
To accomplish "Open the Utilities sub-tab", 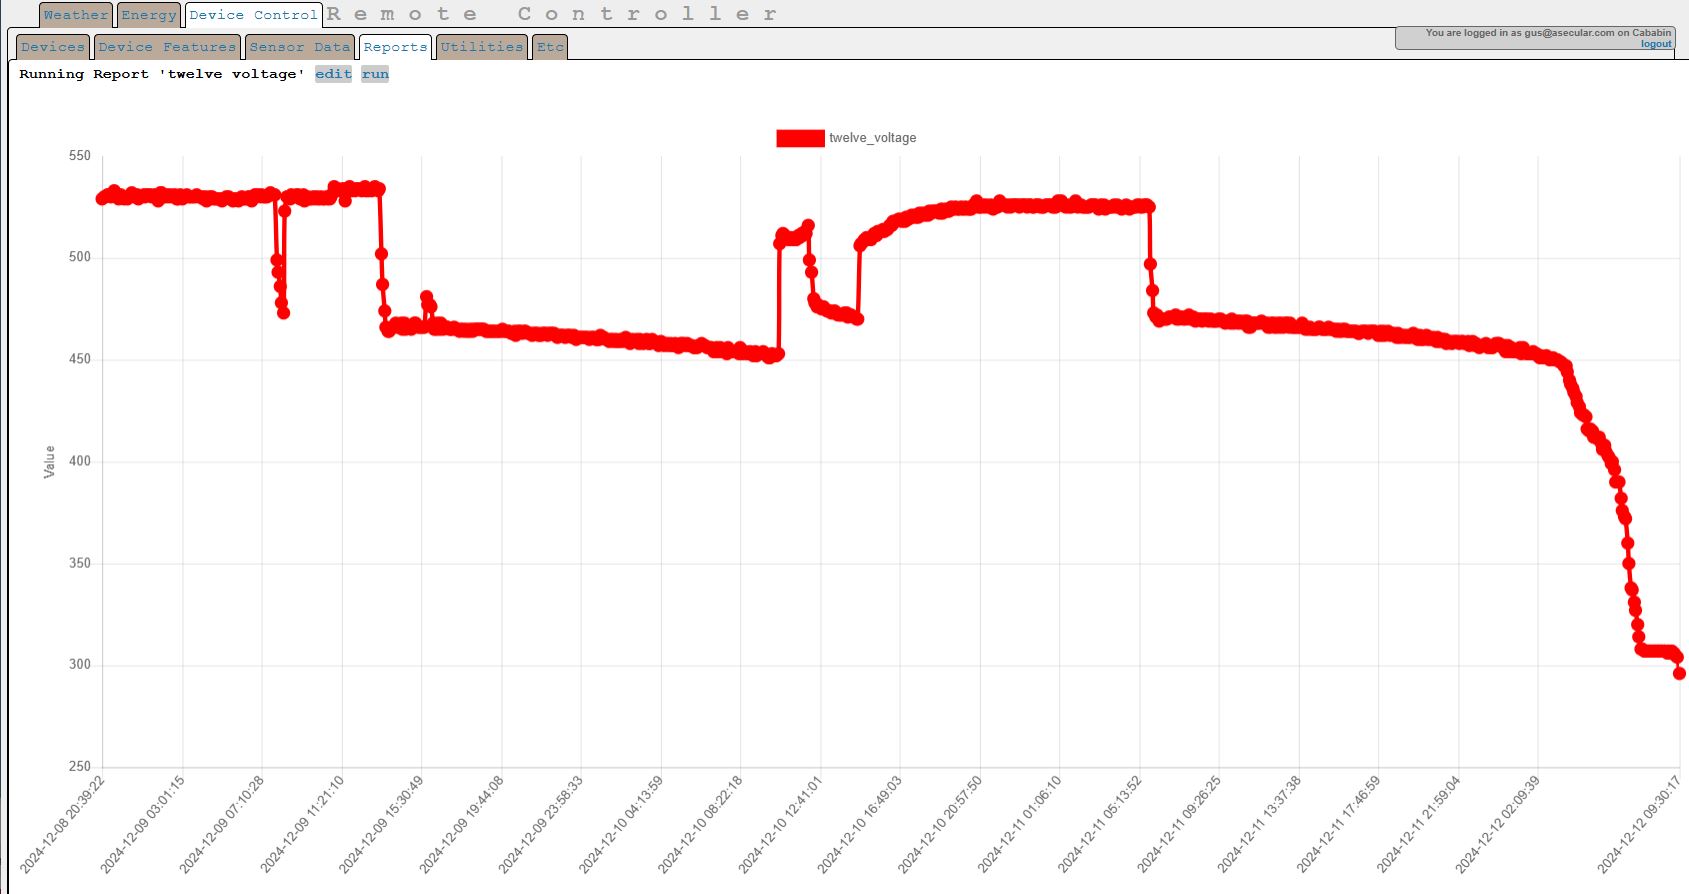I will pos(481,47).
